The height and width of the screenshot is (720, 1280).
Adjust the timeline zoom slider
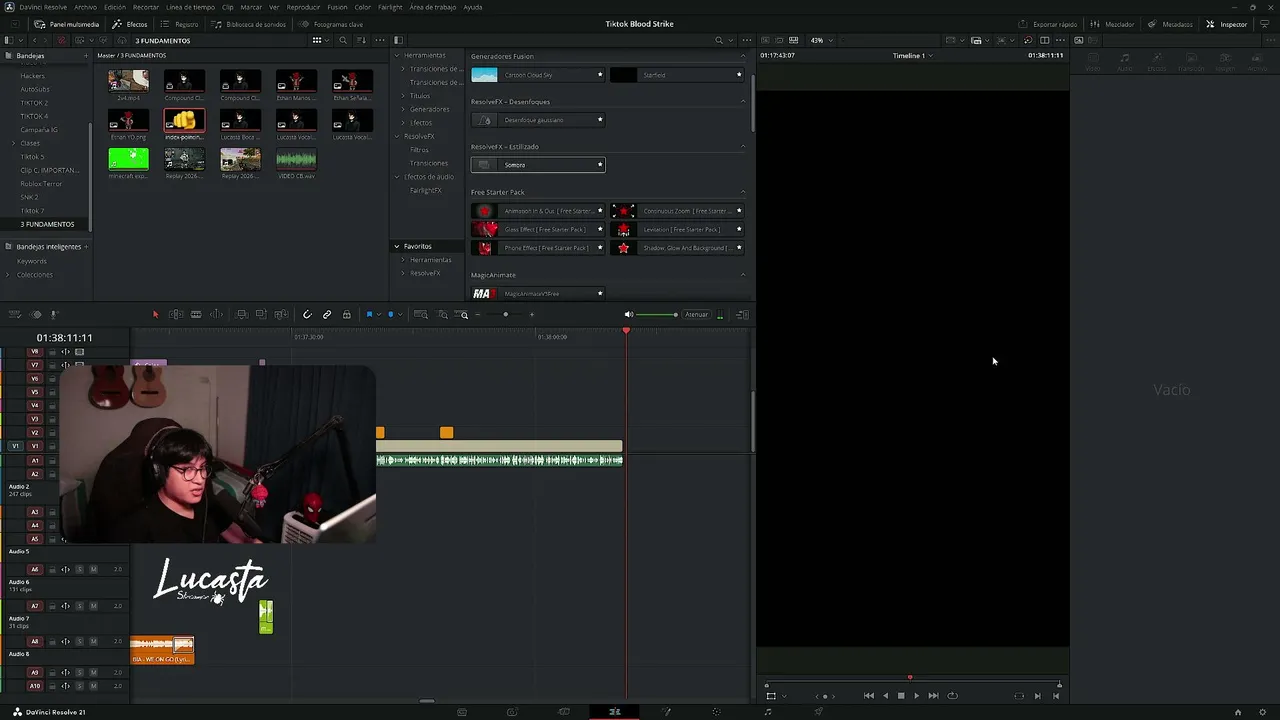point(505,315)
